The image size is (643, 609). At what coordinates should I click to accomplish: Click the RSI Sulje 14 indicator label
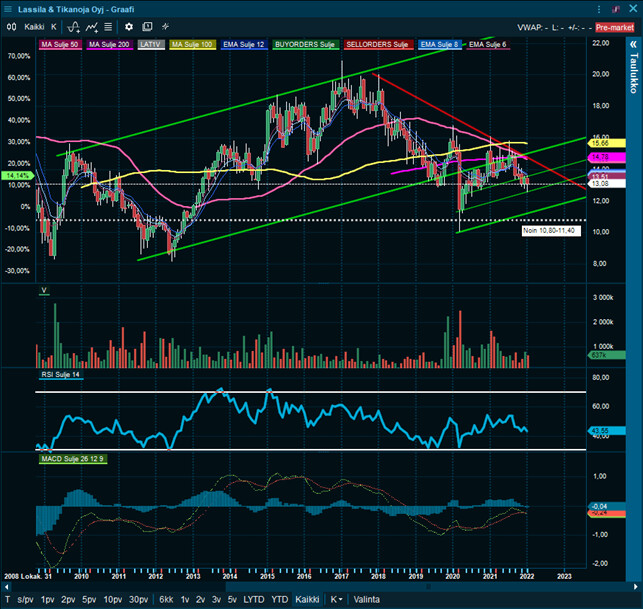(x=61, y=375)
